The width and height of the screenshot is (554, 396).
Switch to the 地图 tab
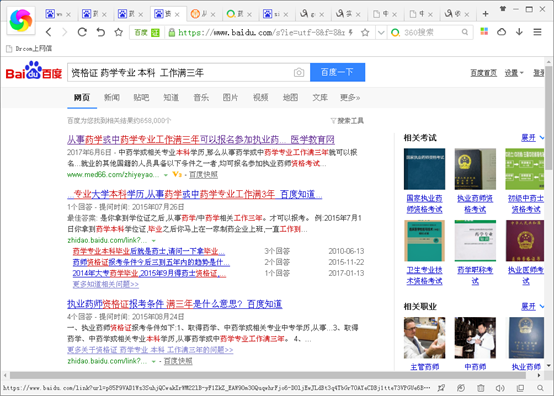coord(290,97)
